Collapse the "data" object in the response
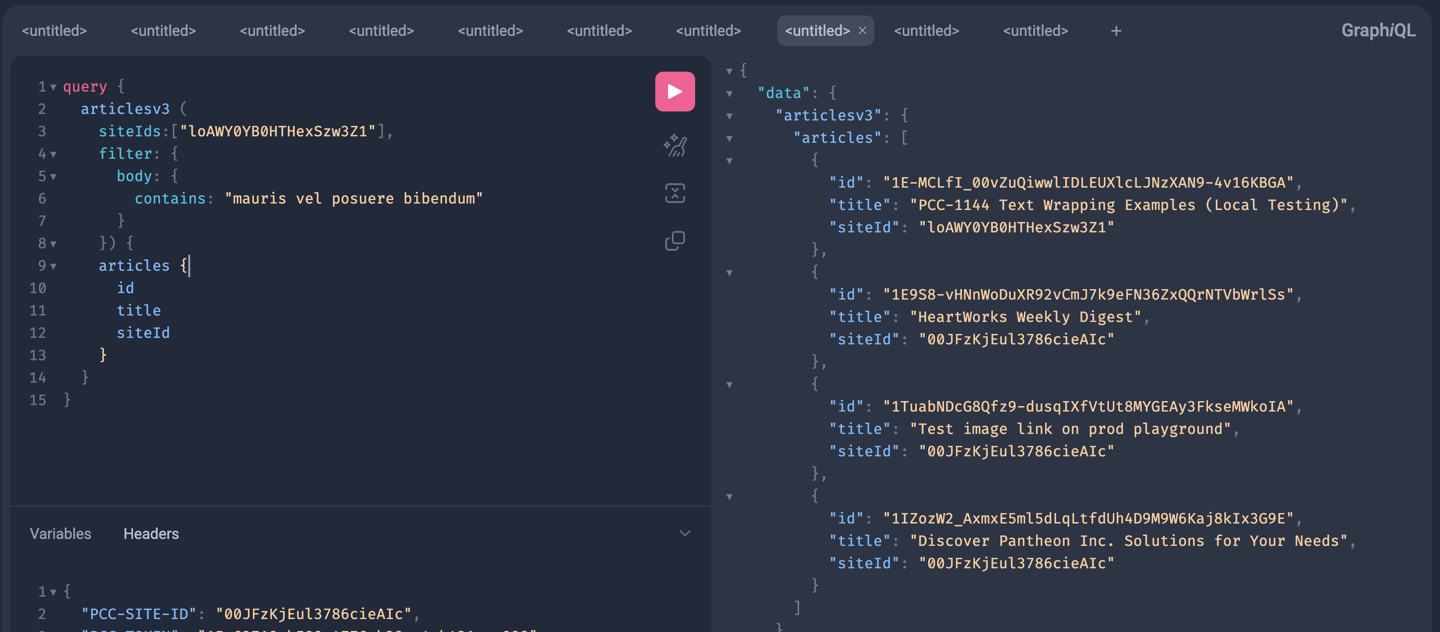 730,94
